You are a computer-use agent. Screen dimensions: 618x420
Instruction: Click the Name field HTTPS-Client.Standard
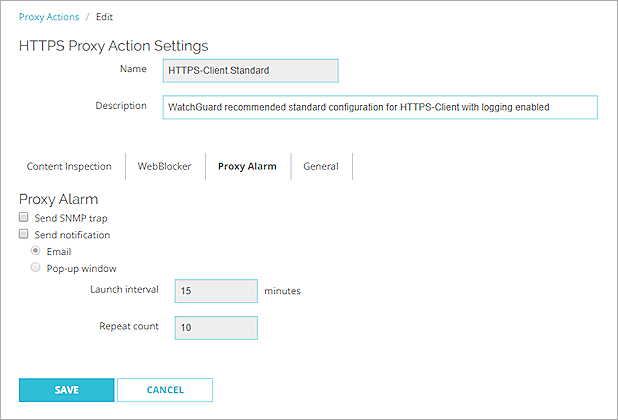click(251, 71)
